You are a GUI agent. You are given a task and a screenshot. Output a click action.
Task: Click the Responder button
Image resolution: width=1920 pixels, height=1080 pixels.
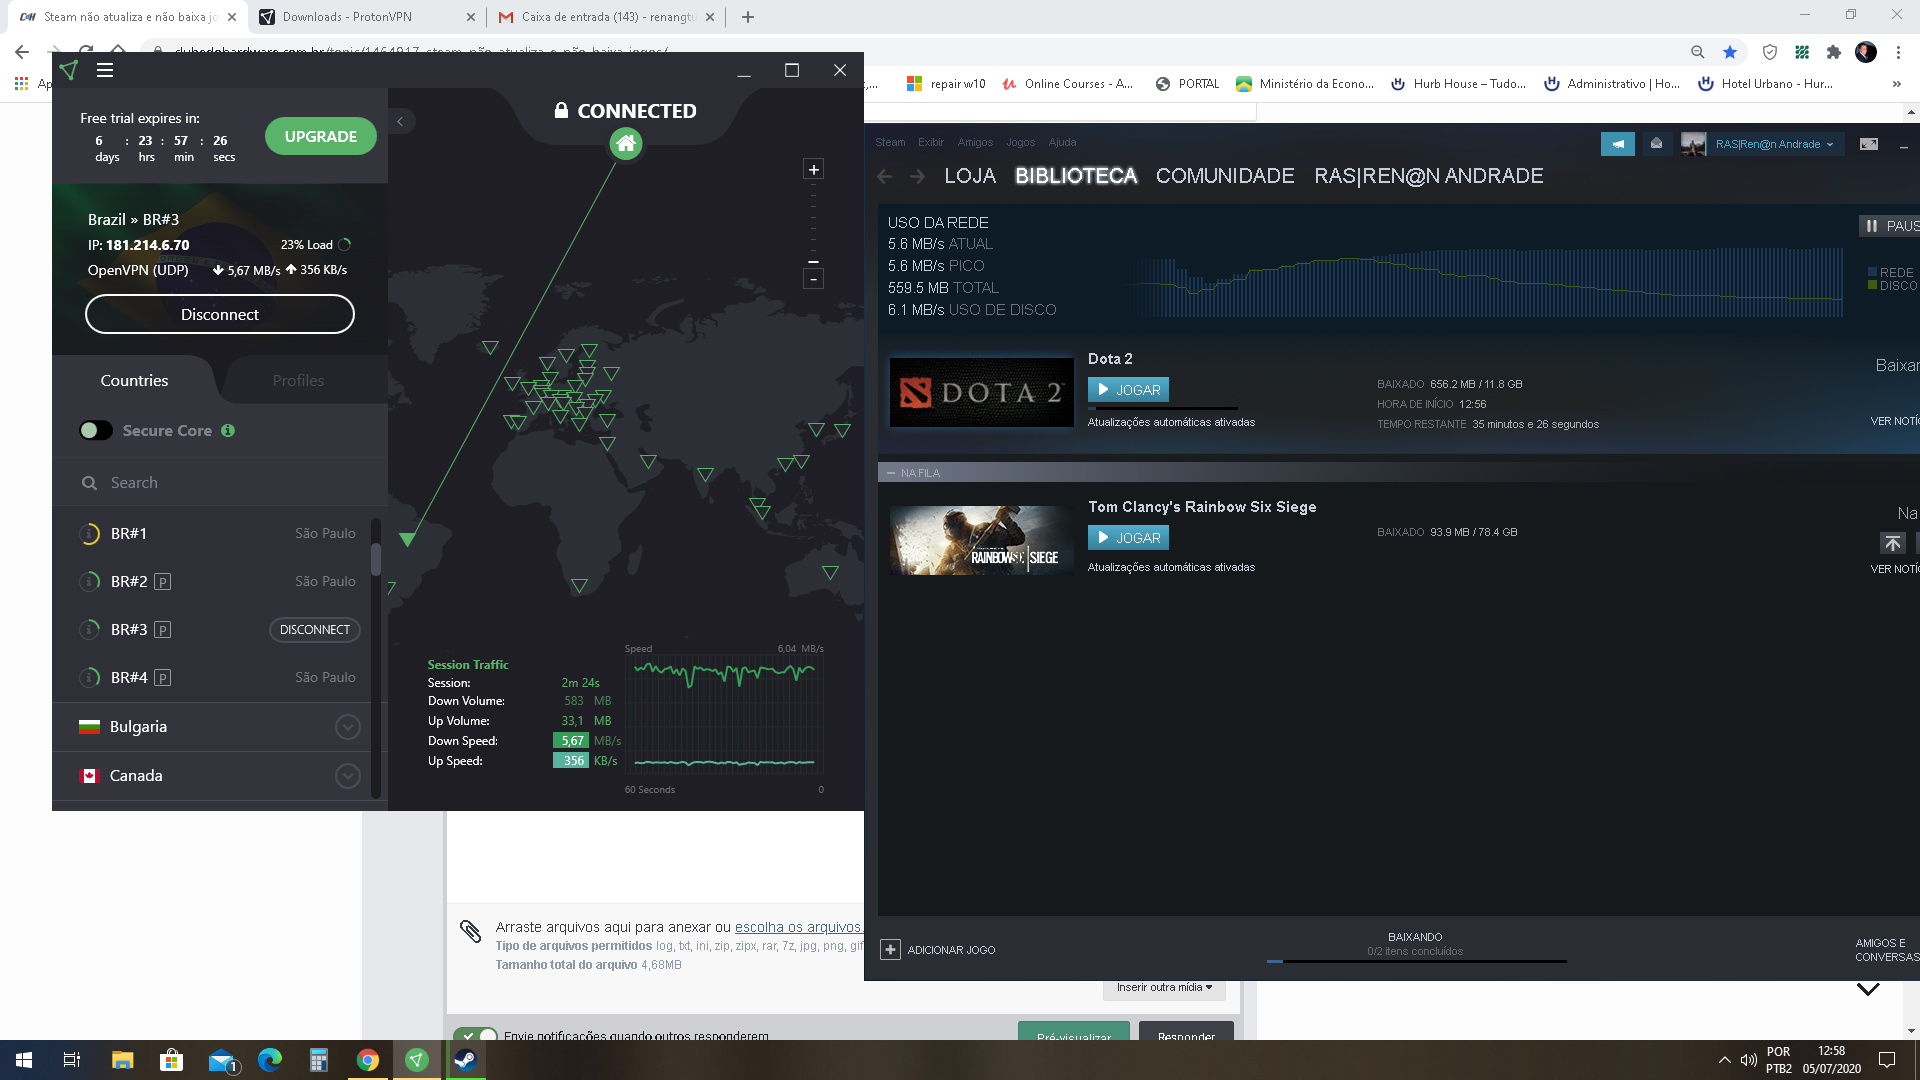pyautogui.click(x=1186, y=1033)
